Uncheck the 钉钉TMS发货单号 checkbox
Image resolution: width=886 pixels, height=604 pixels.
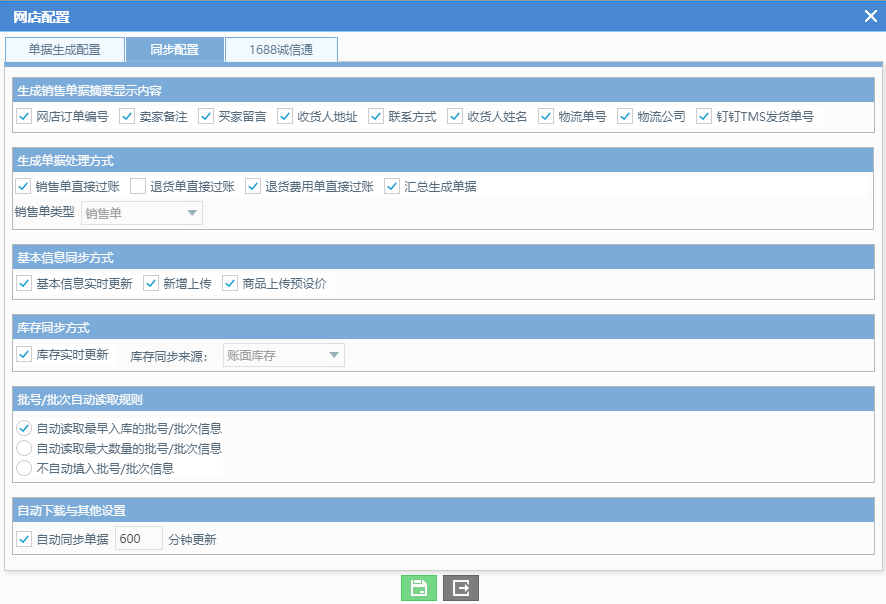click(704, 116)
